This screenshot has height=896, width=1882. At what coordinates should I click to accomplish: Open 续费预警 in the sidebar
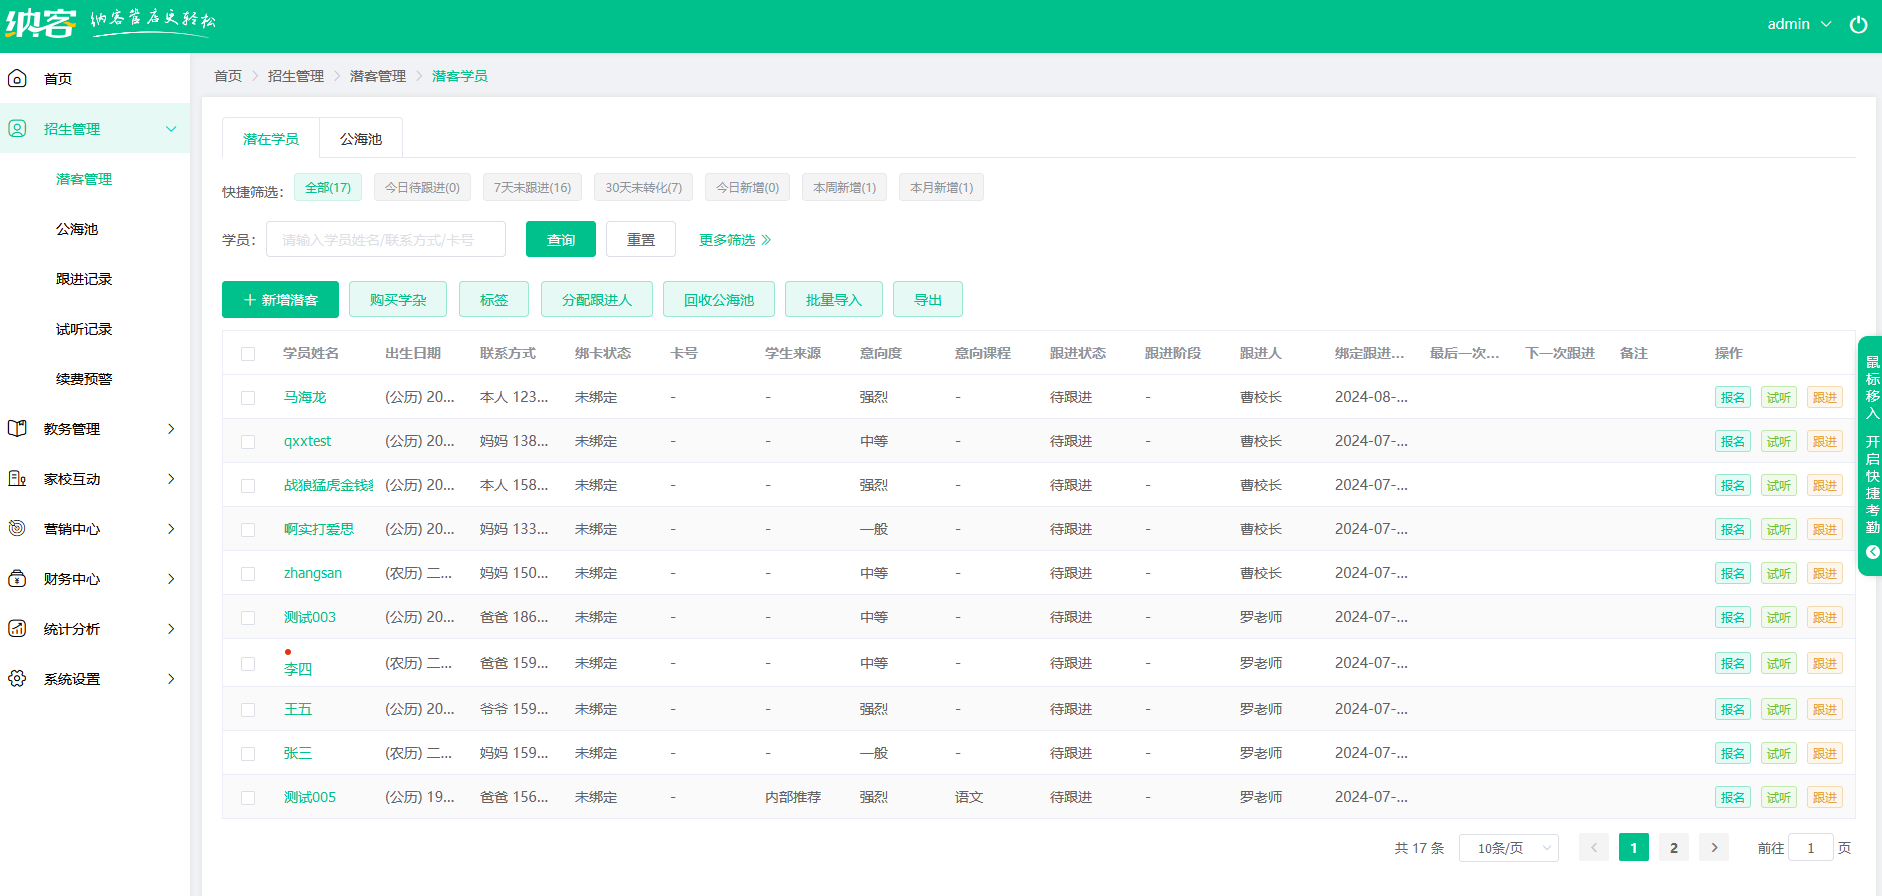pos(84,379)
